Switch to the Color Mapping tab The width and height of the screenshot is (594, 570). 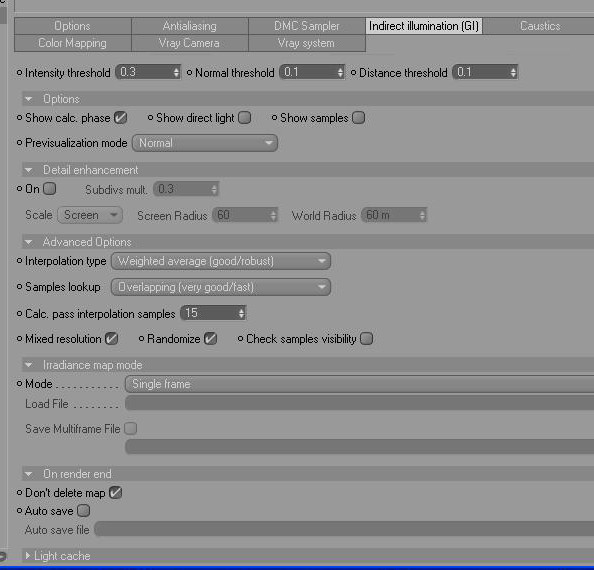tap(73, 43)
